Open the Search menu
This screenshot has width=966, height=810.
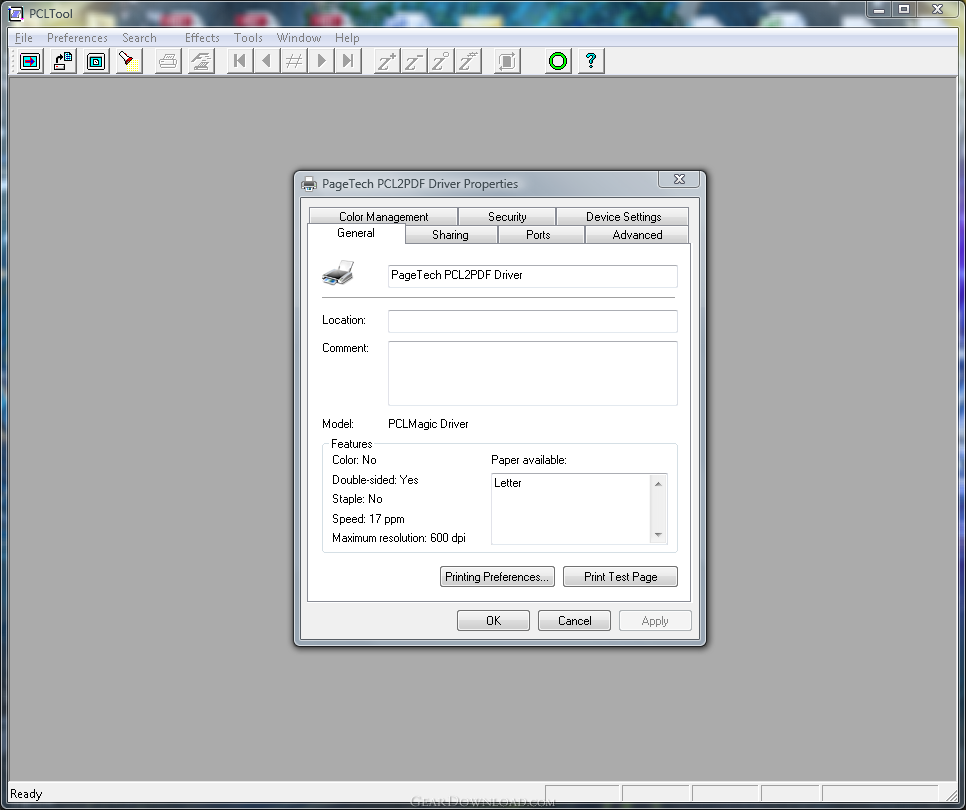tap(139, 38)
